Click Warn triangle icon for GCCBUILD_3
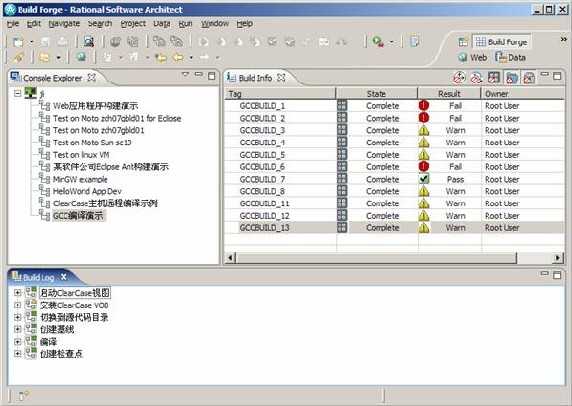 pos(424,130)
